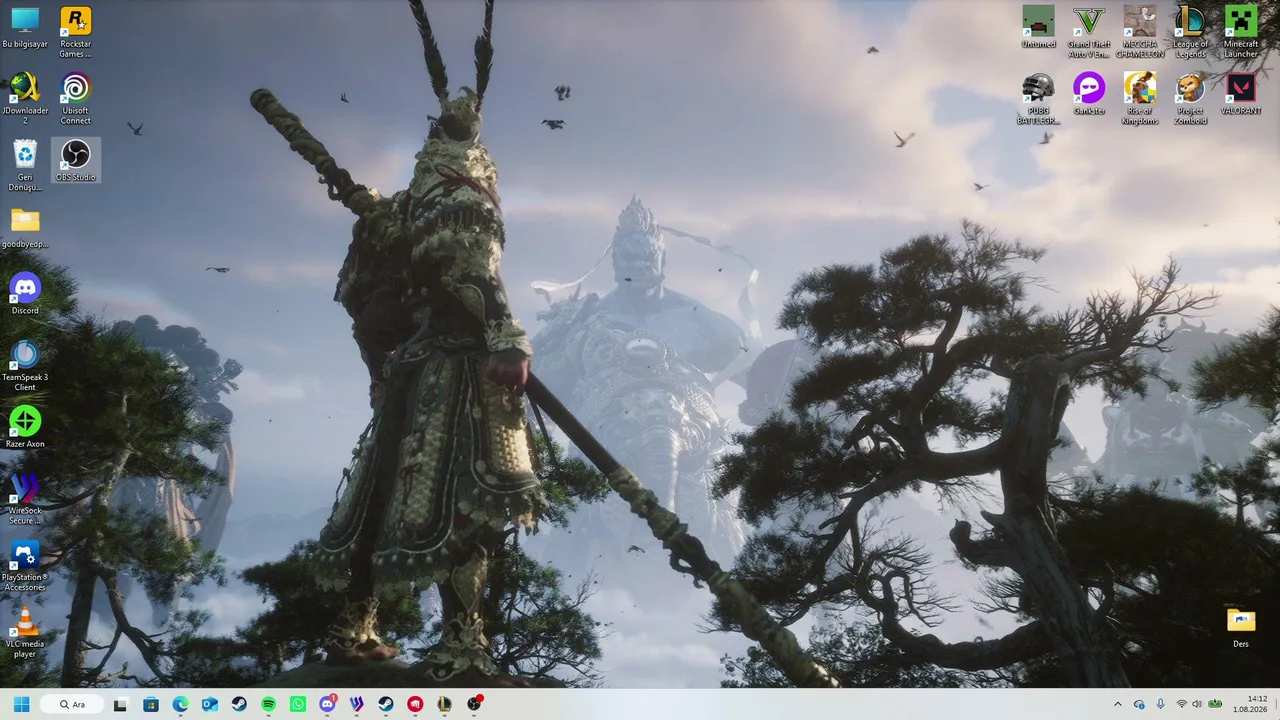Open Discord with notification badge on taskbar
1280x720 pixels.
(327, 704)
